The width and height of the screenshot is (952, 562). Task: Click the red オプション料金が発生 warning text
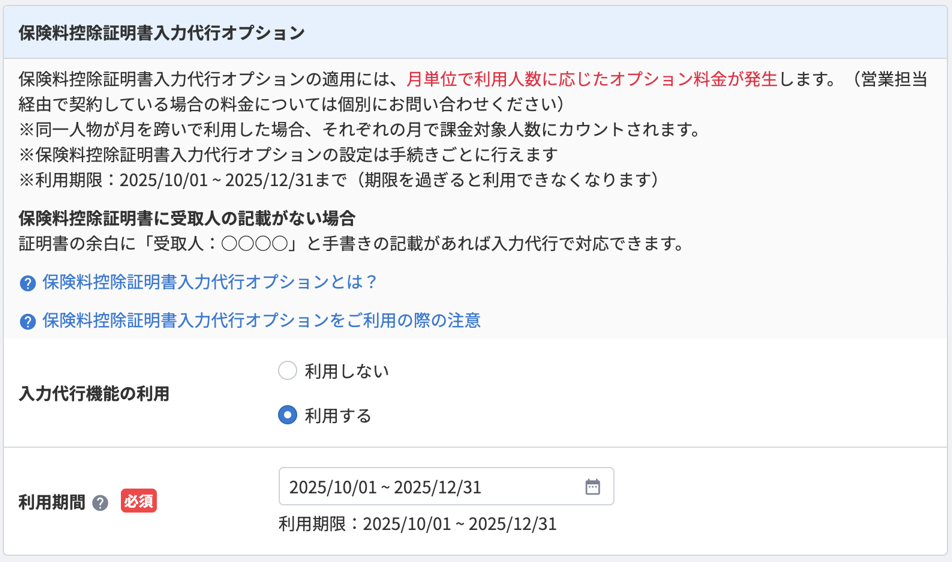[x=592, y=79]
